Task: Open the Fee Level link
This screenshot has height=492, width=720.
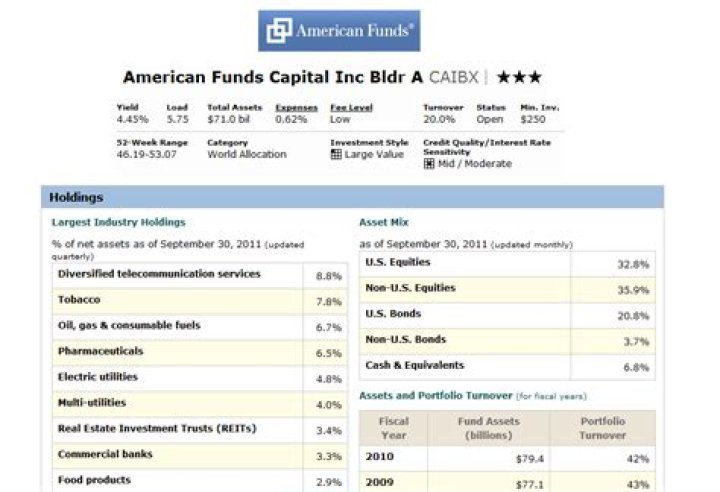Action: (x=351, y=107)
